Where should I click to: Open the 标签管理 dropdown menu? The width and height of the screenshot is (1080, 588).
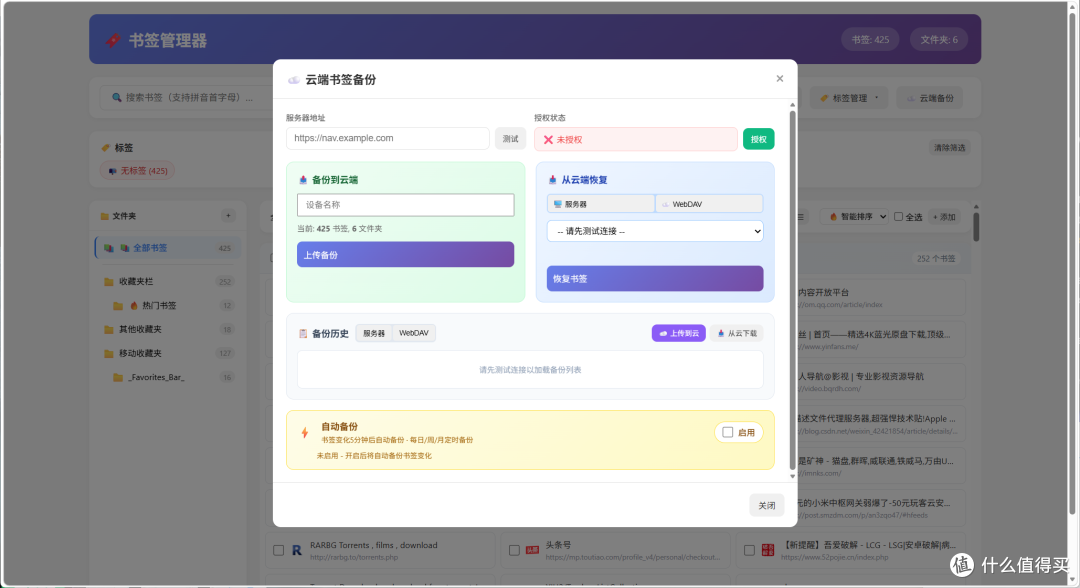tap(849, 98)
